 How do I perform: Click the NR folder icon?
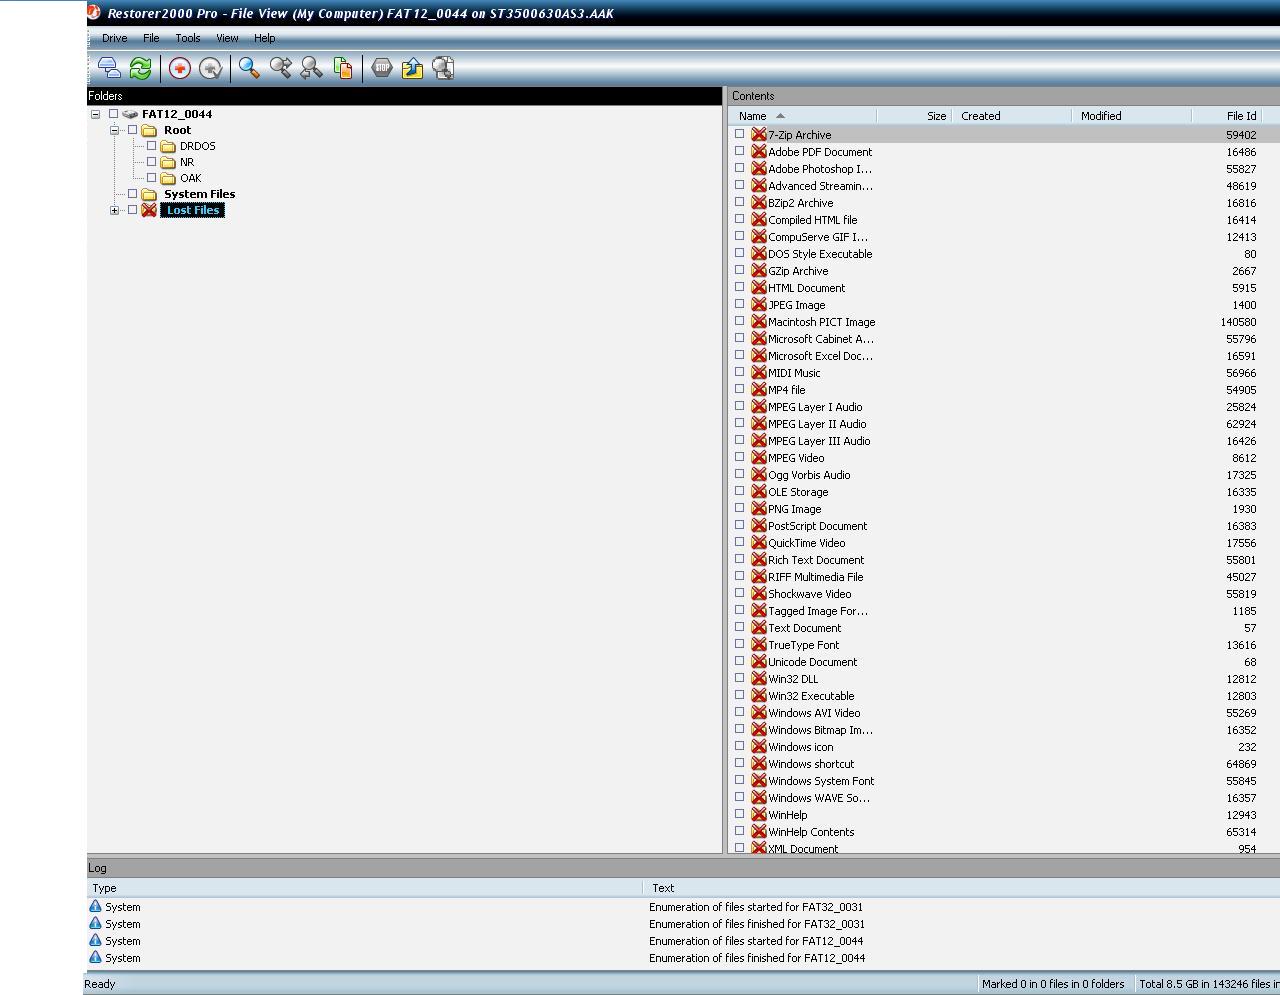pyautogui.click(x=168, y=162)
